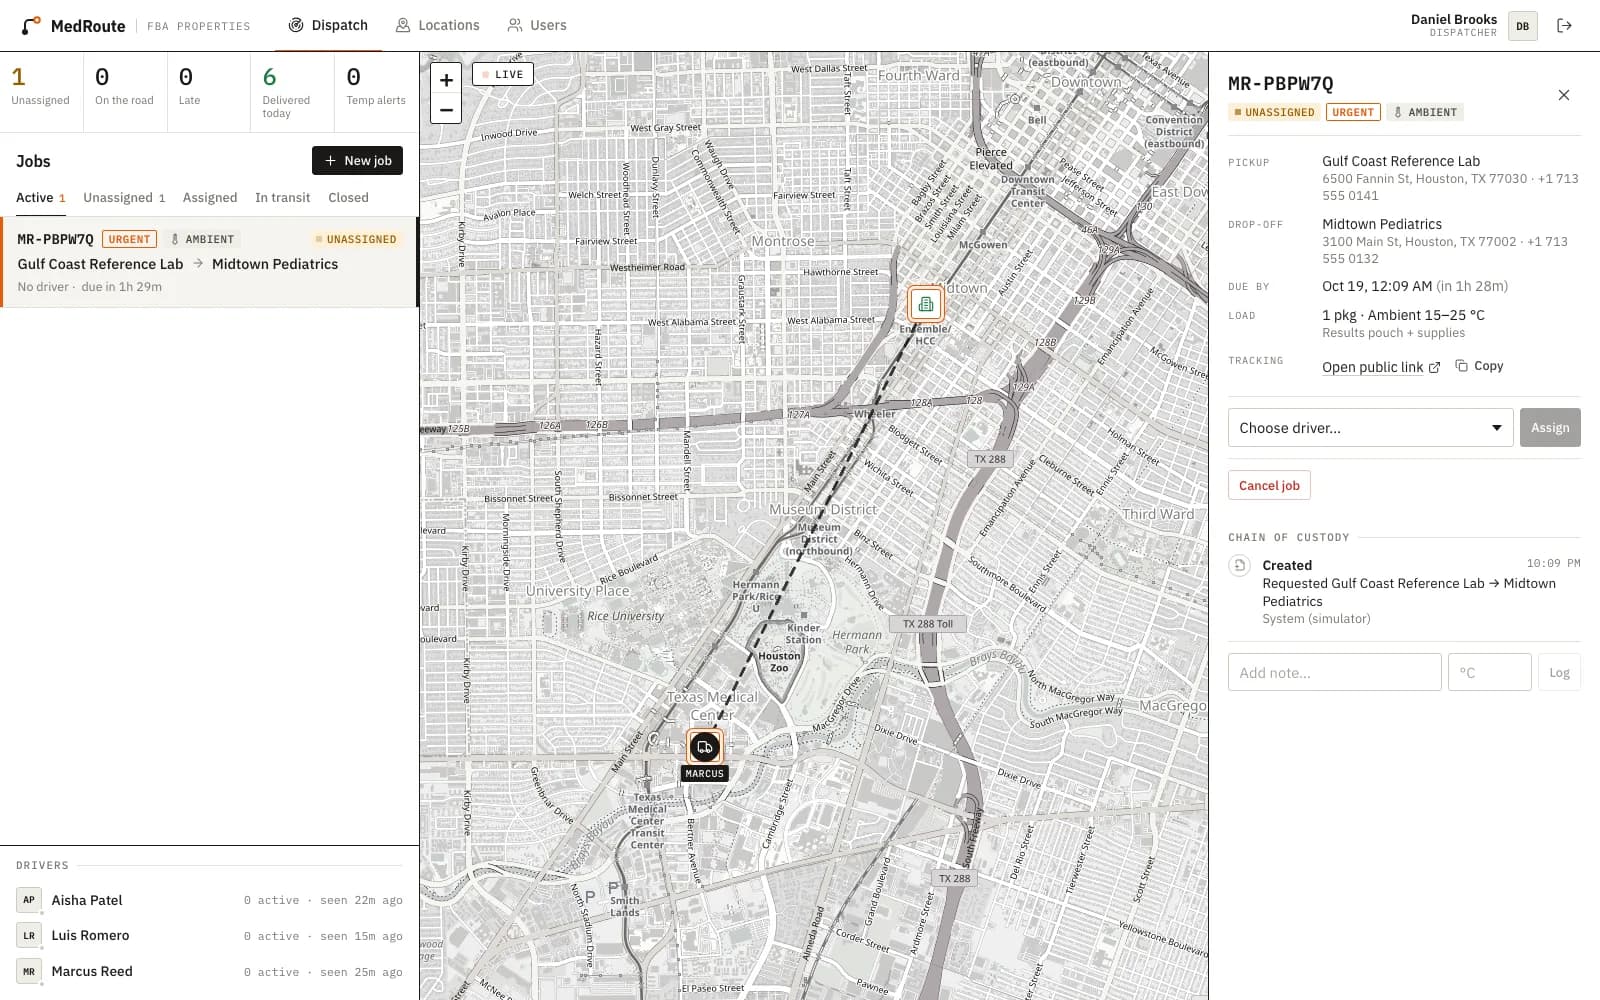
Task: Click the DB user avatar
Action: [x=1522, y=26]
